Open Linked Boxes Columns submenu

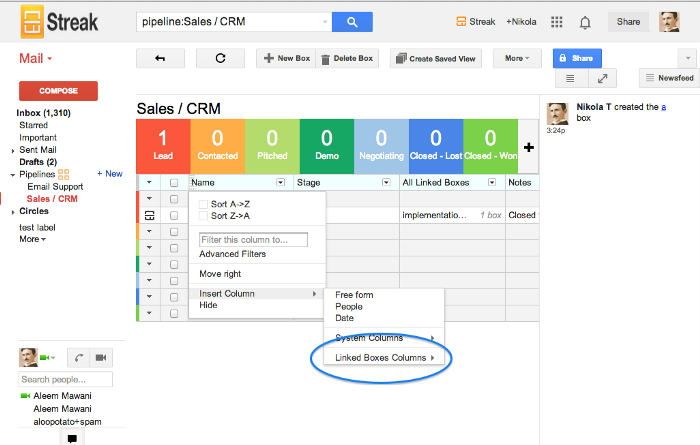pos(384,358)
